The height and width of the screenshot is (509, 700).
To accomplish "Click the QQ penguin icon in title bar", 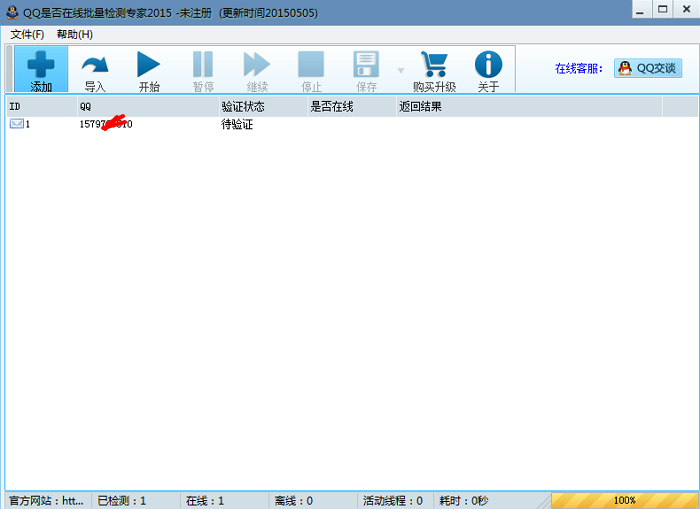I will pyautogui.click(x=12, y=13).
